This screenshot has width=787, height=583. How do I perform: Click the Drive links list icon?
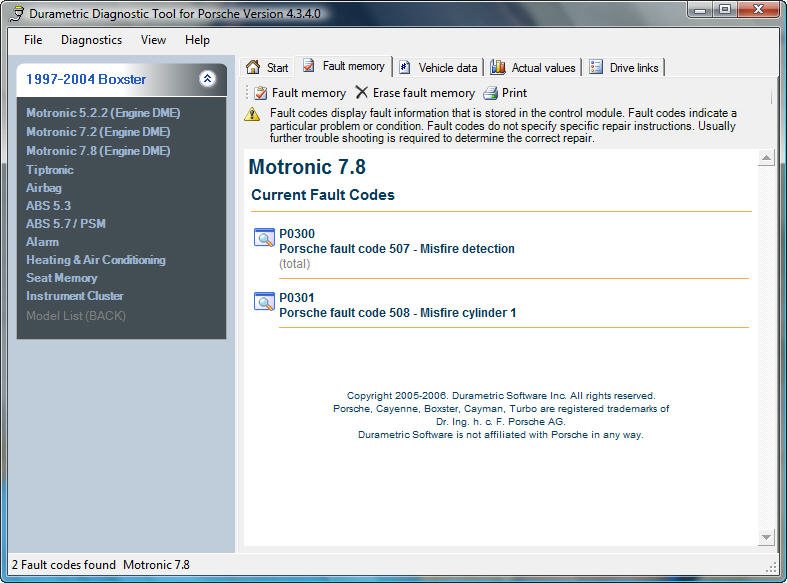(x=596, y=67)
